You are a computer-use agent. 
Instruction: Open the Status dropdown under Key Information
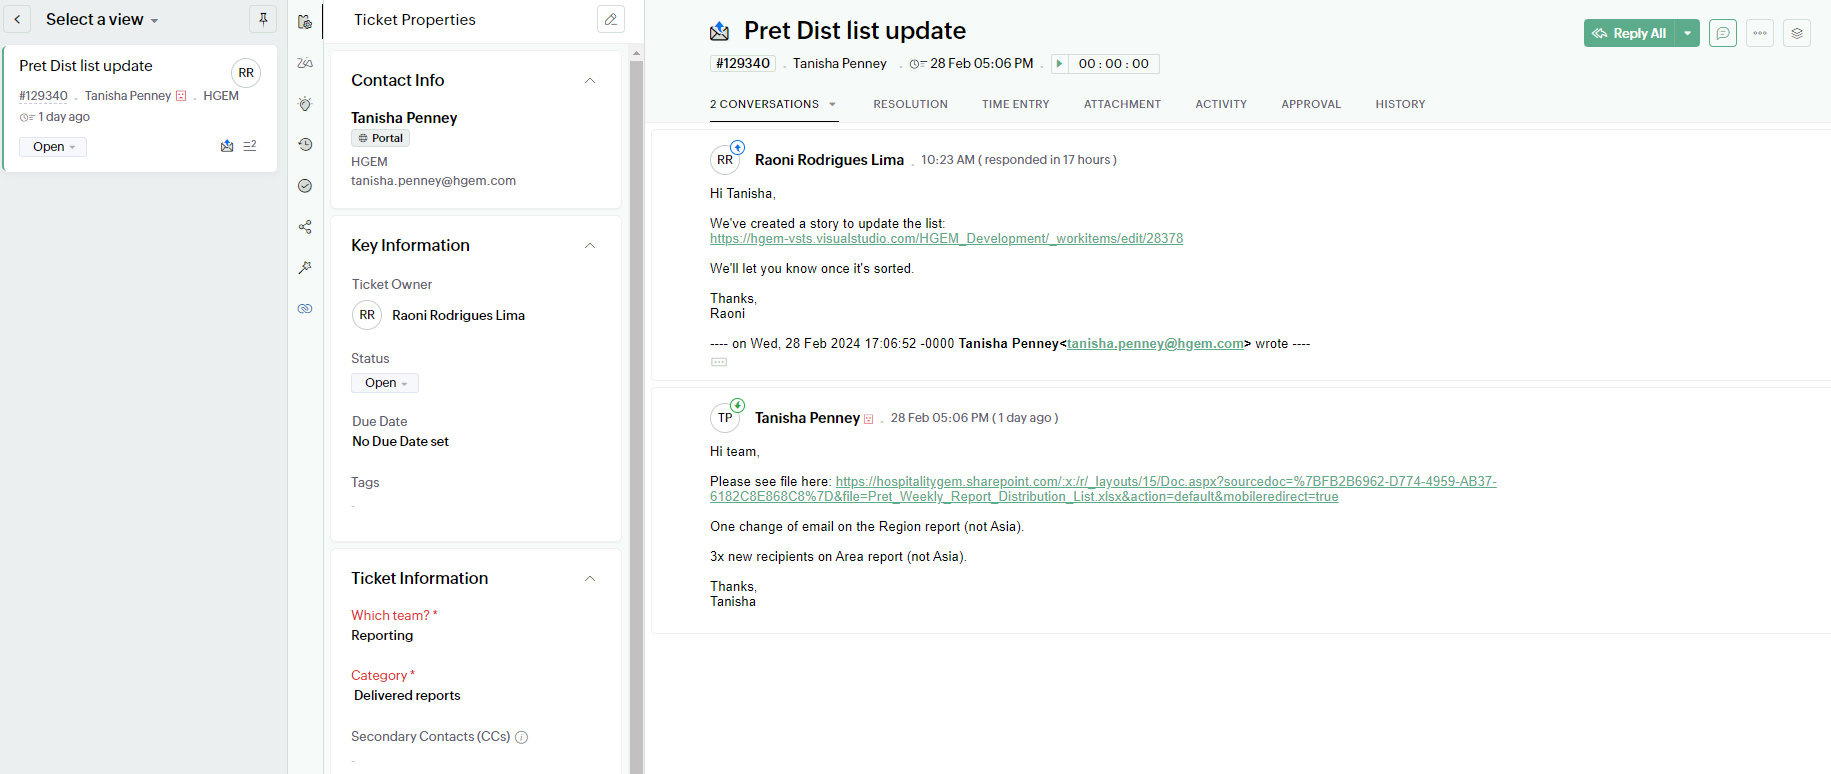(385, 383)
